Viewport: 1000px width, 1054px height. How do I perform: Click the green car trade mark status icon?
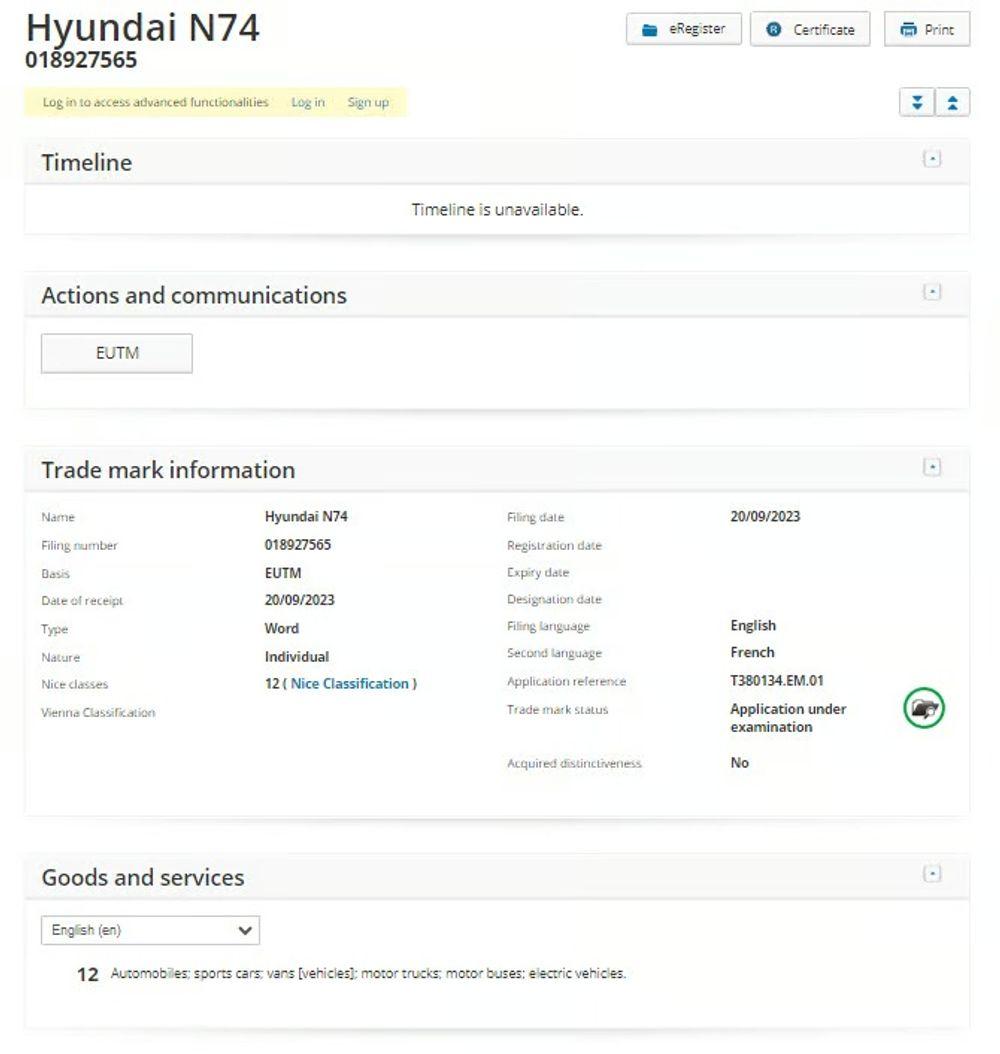(922, 707)
